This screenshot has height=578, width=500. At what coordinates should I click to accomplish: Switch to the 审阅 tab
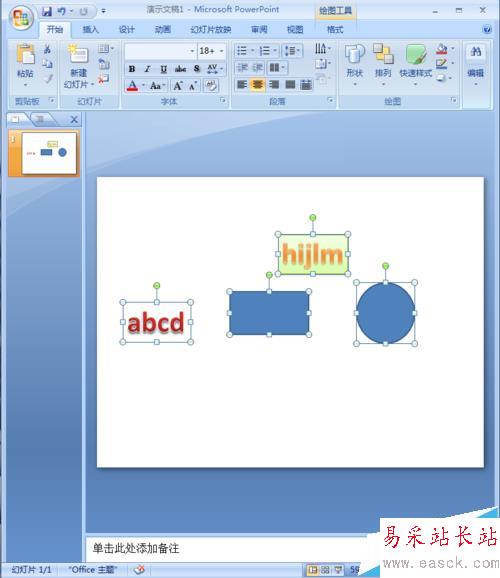(259, 29)
